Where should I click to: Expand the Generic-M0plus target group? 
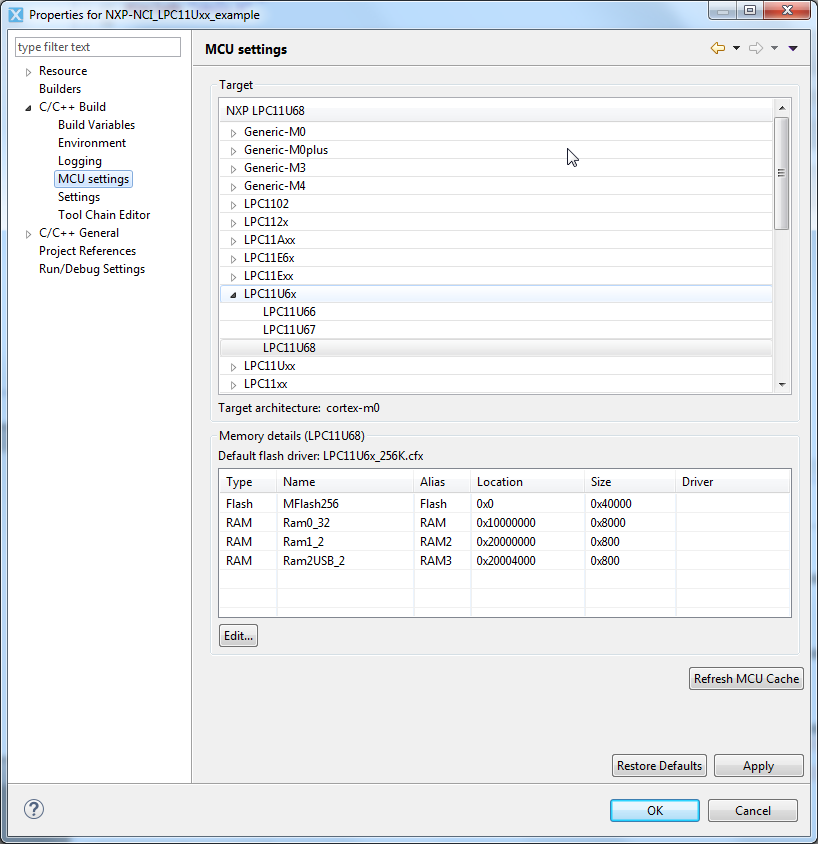(234, 151)
